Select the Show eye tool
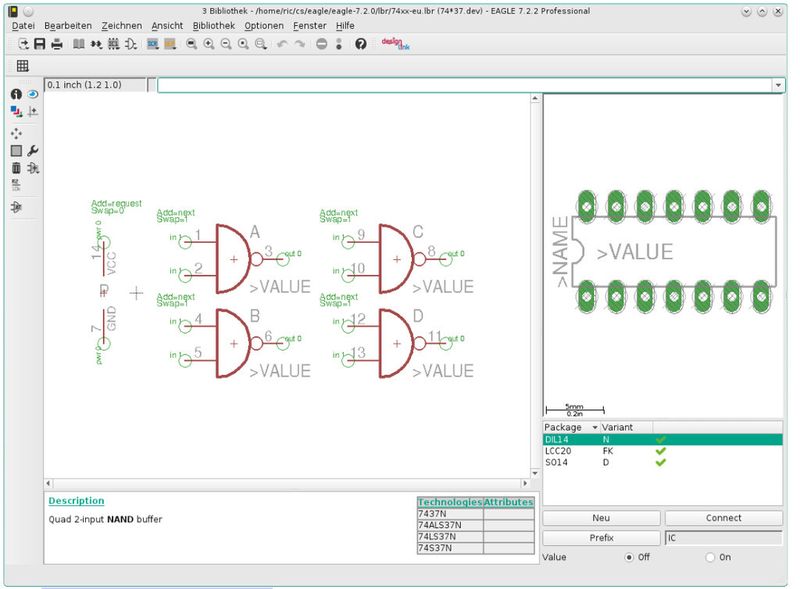The image size is (800, 589). (x=33, y=94)
